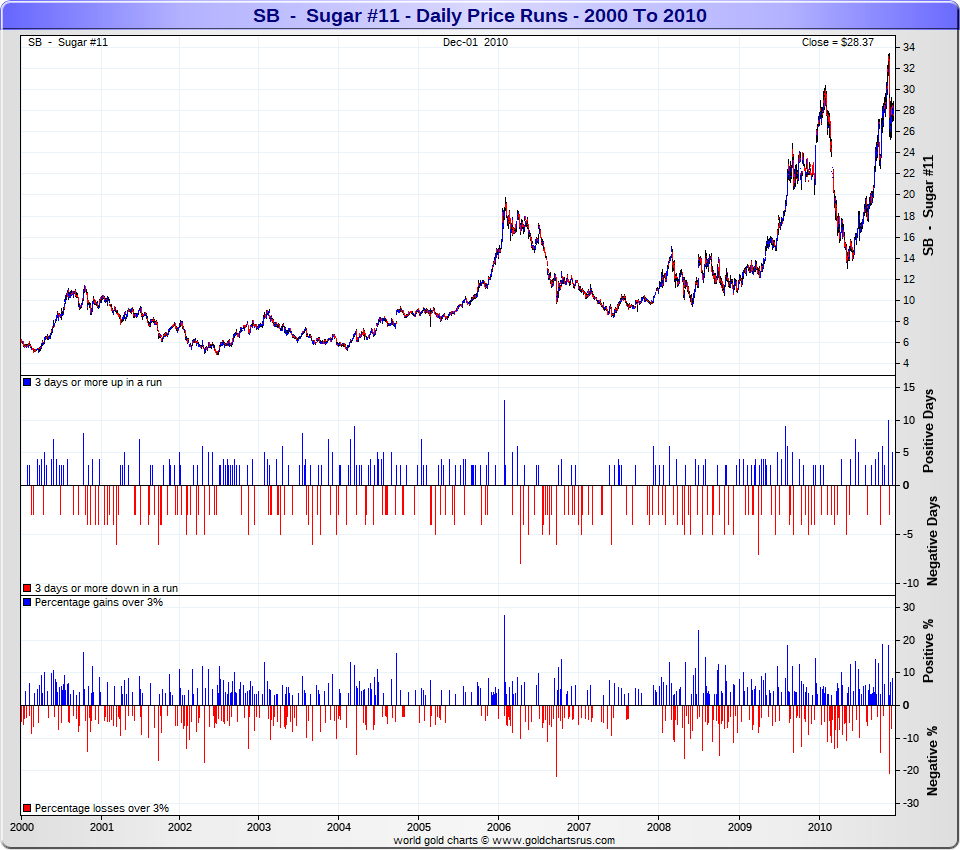
Task: Click the blue swatch beside '3 days or more up in a run'
Action: click(27, 382)
